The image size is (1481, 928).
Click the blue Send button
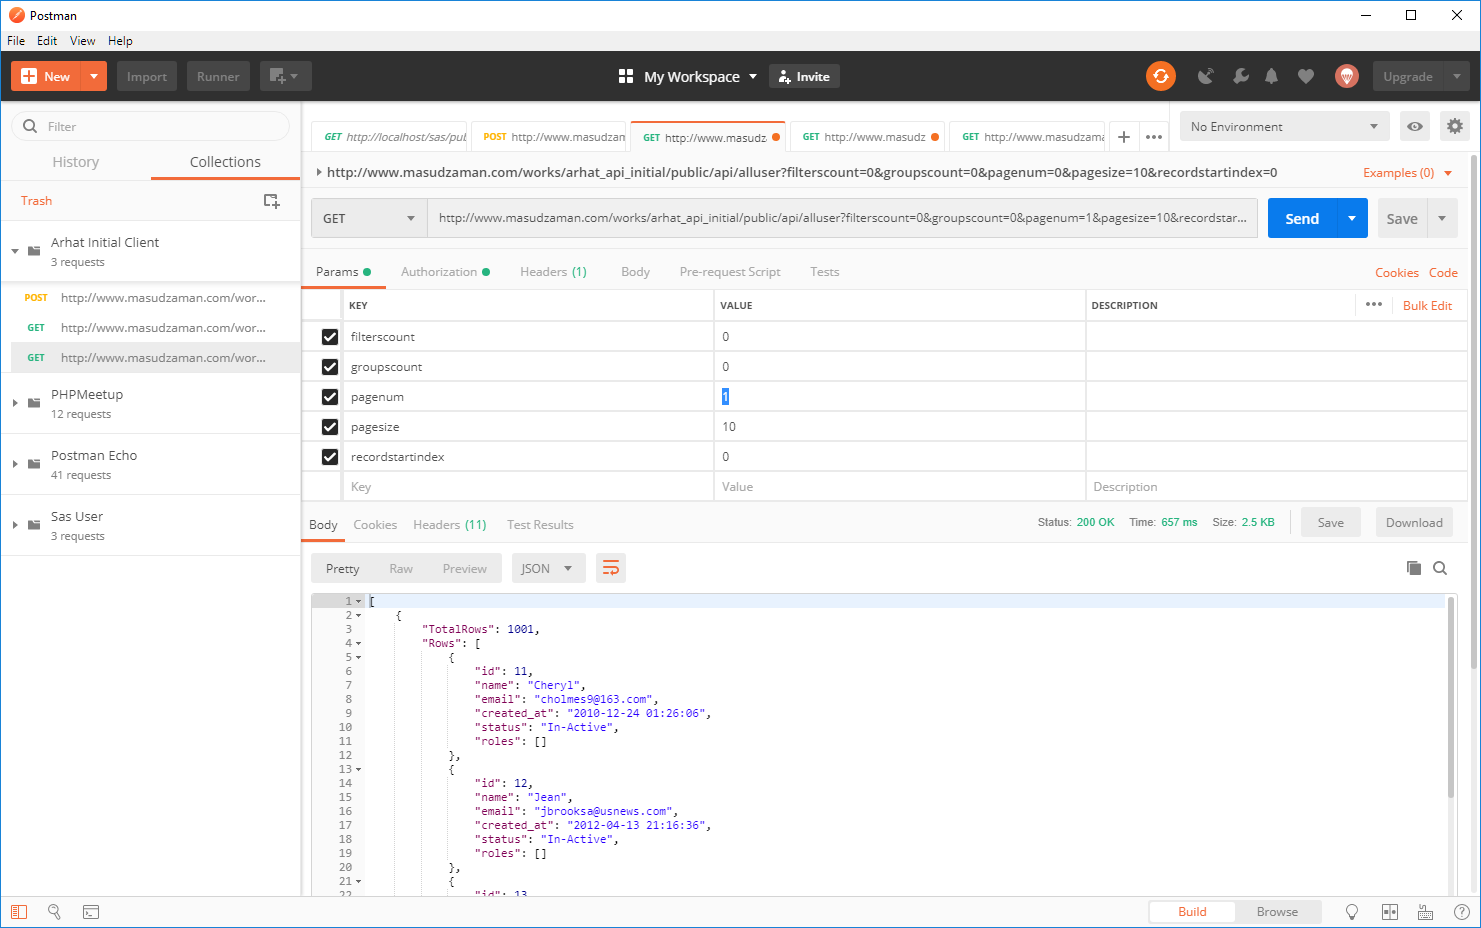pos(1301,219)
